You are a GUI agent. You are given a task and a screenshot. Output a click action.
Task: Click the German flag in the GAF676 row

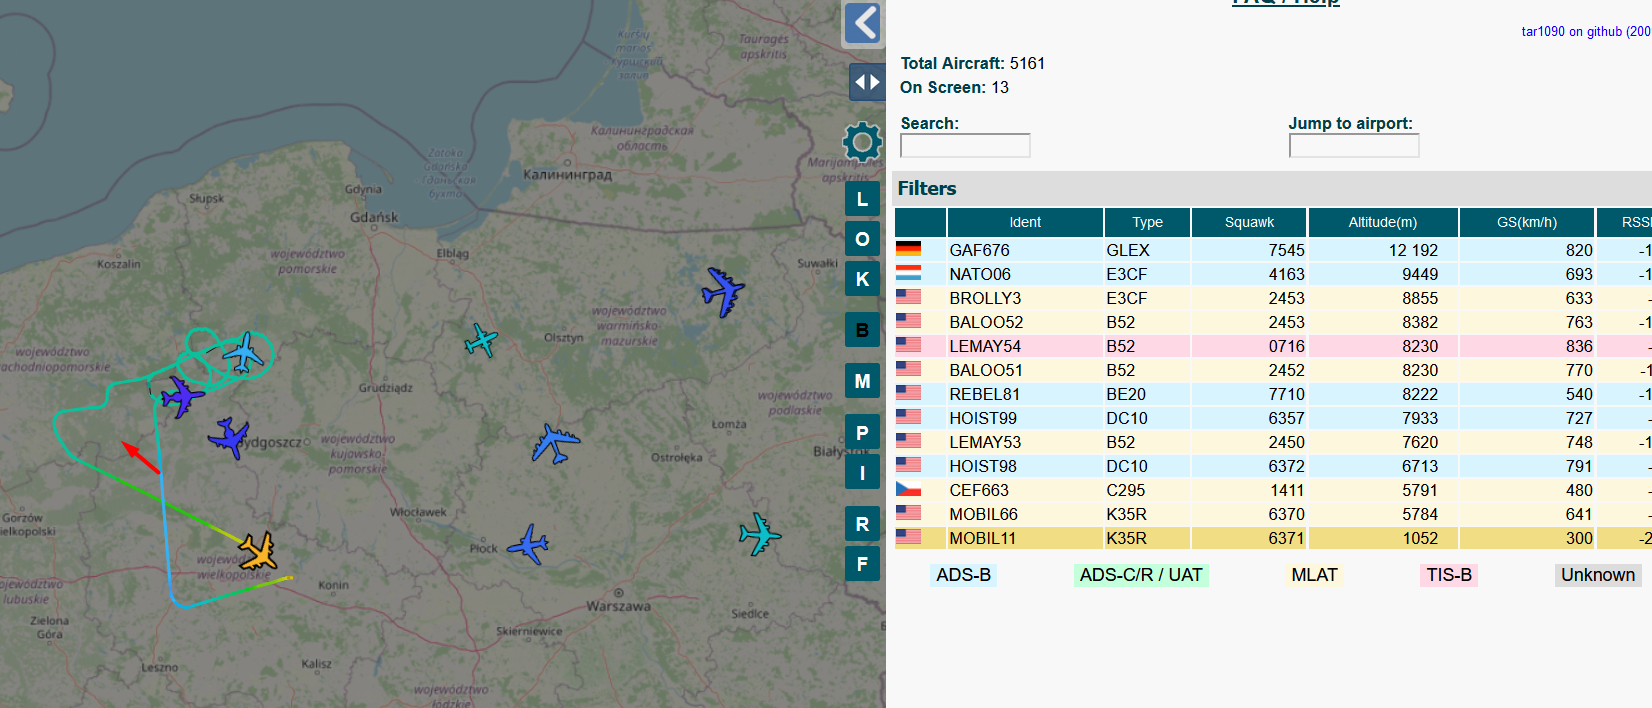point(908,249)
